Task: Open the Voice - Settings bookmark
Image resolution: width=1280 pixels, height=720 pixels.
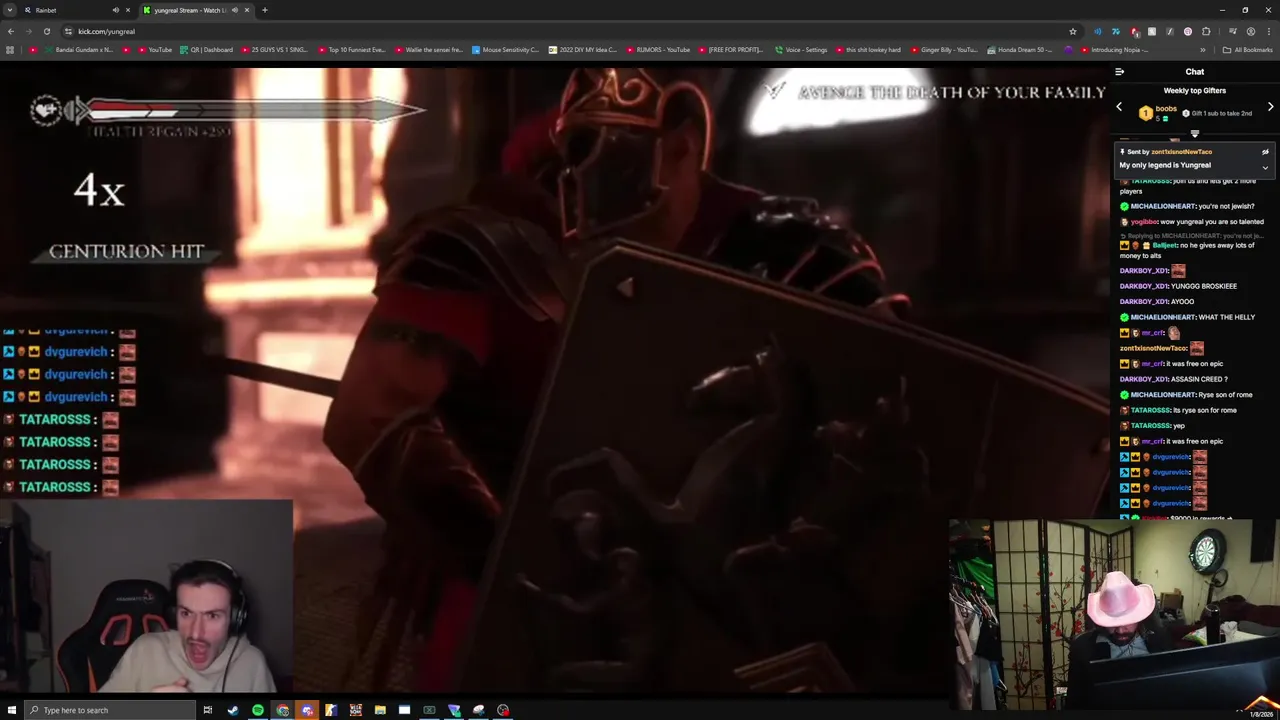Action: [800, 50]
